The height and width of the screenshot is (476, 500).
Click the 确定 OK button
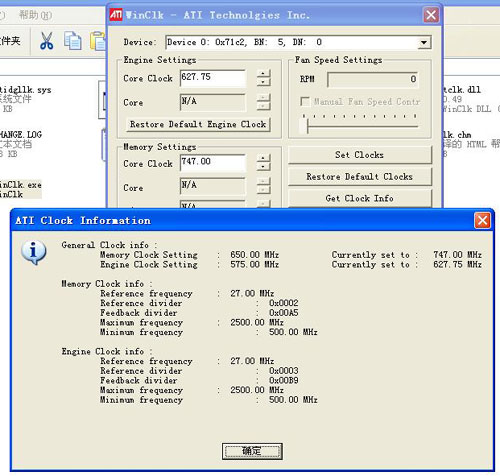click(x=252, y=451)
